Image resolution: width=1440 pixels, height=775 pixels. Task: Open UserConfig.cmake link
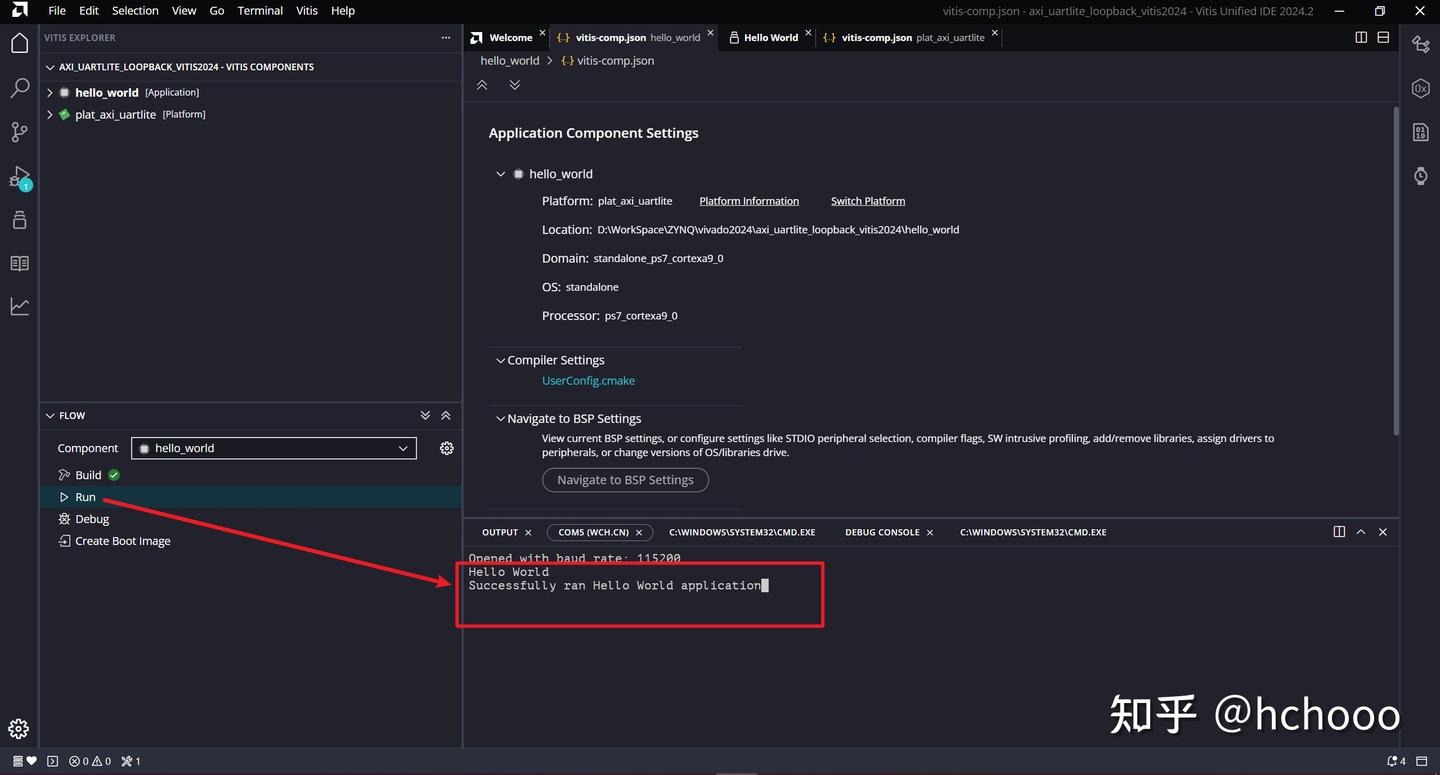coord(588,381)
